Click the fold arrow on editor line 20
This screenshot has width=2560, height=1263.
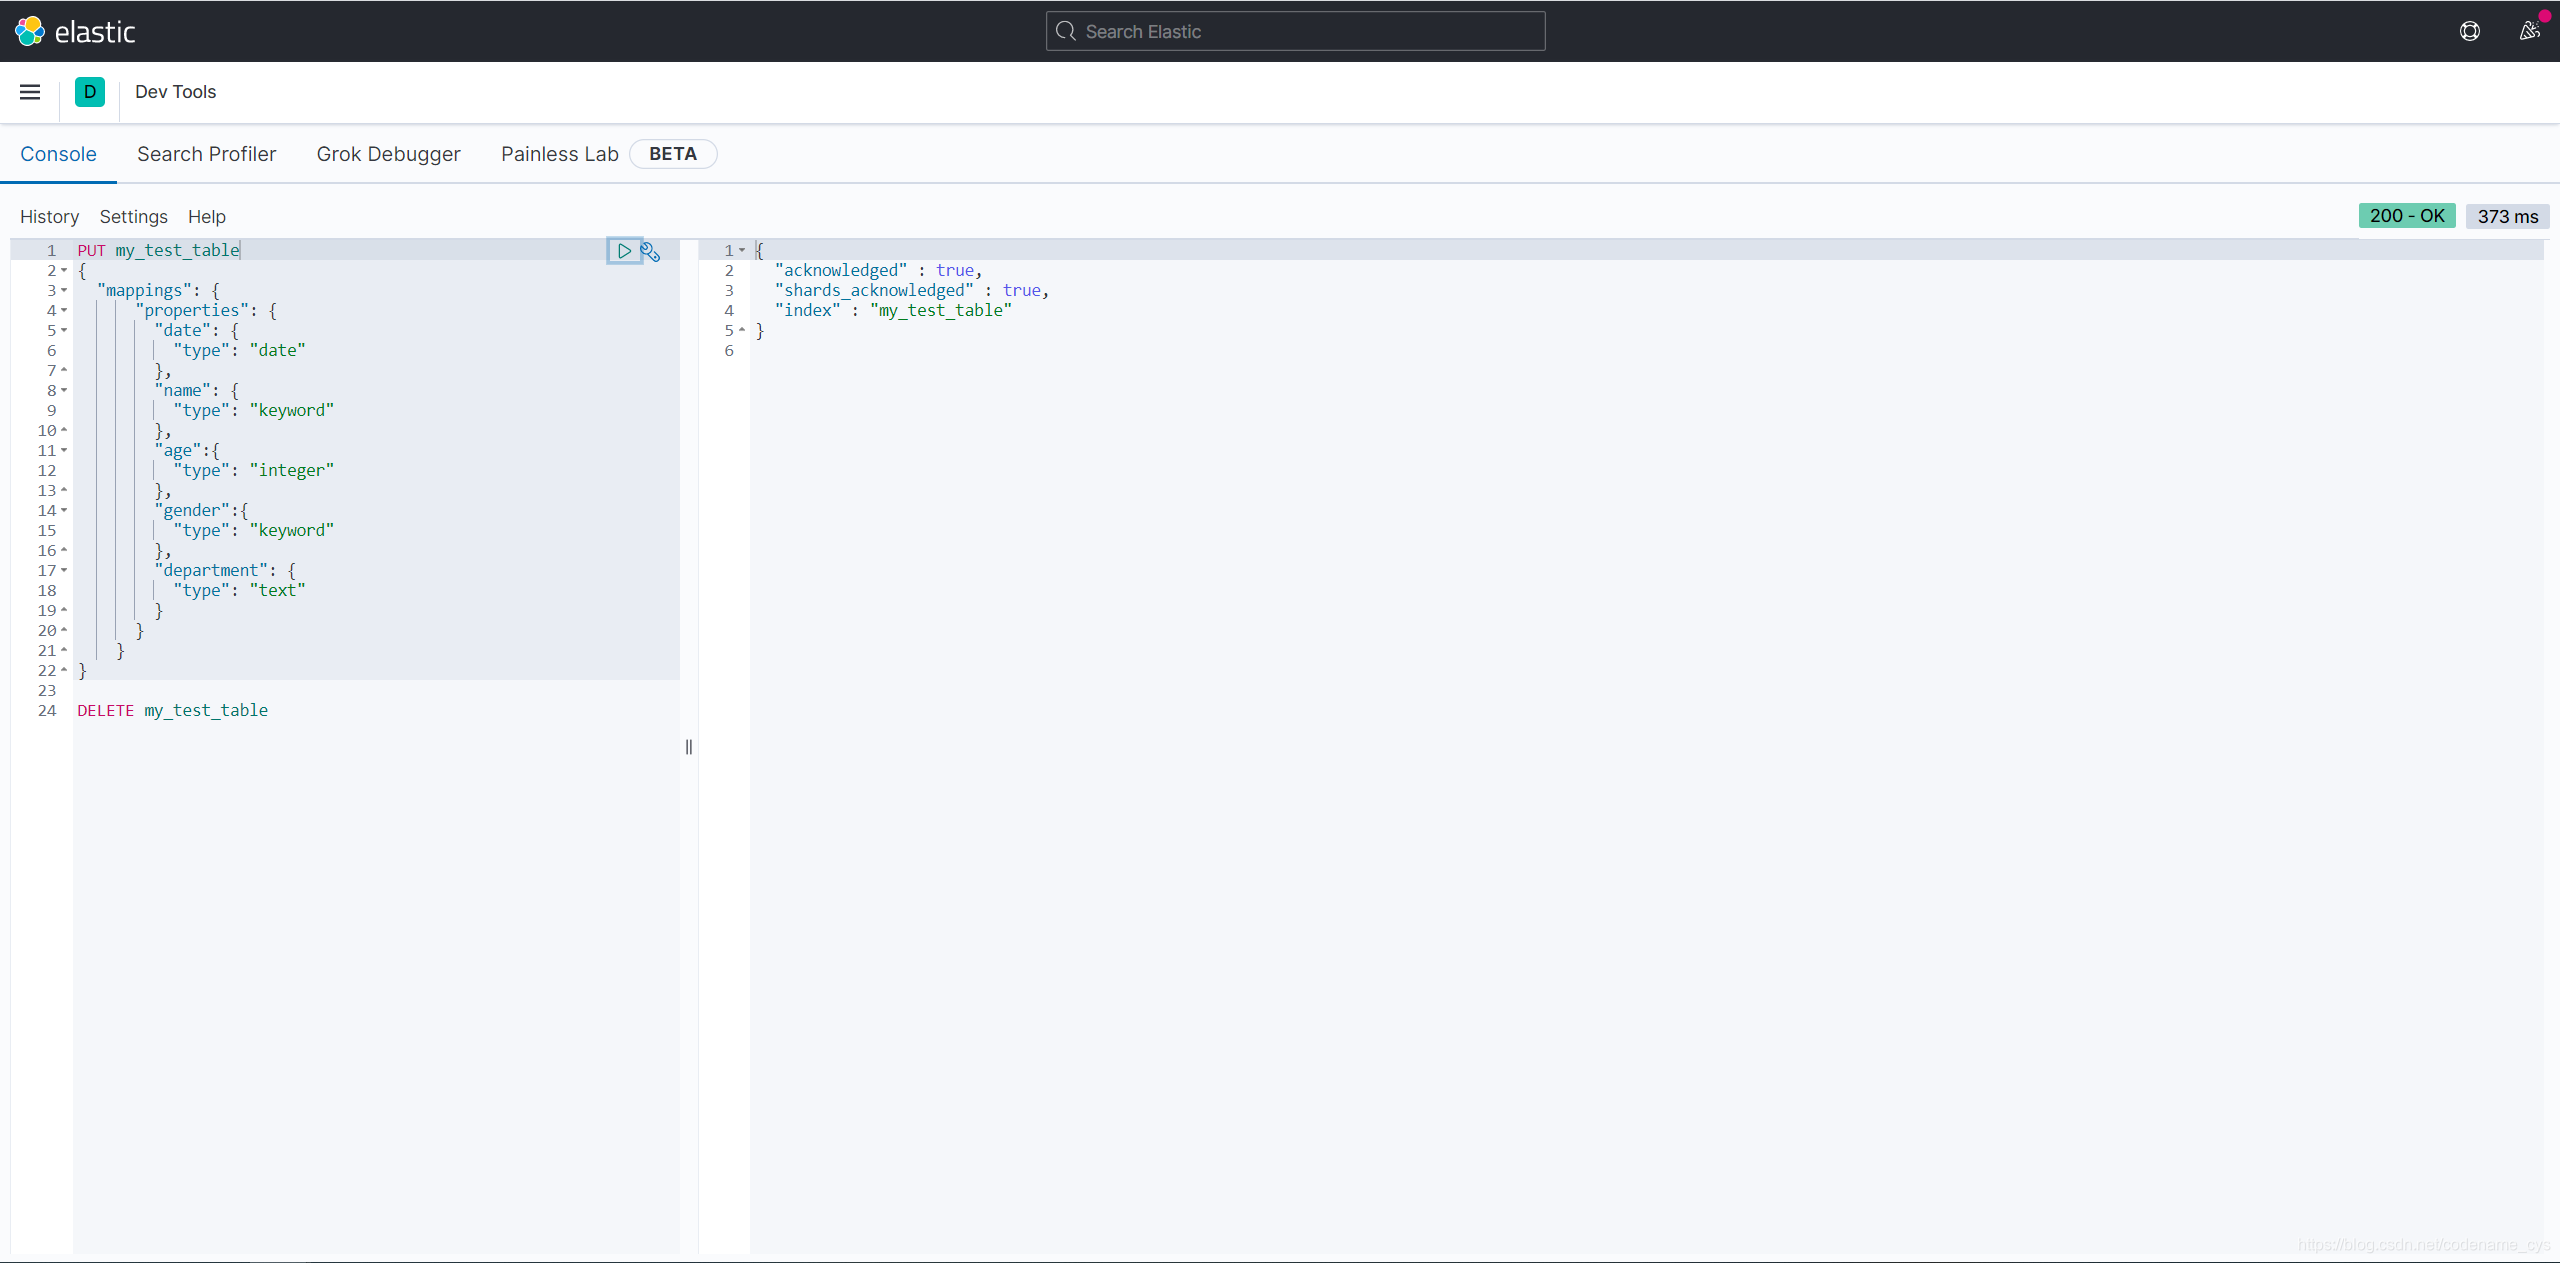[x=64, y=630]
